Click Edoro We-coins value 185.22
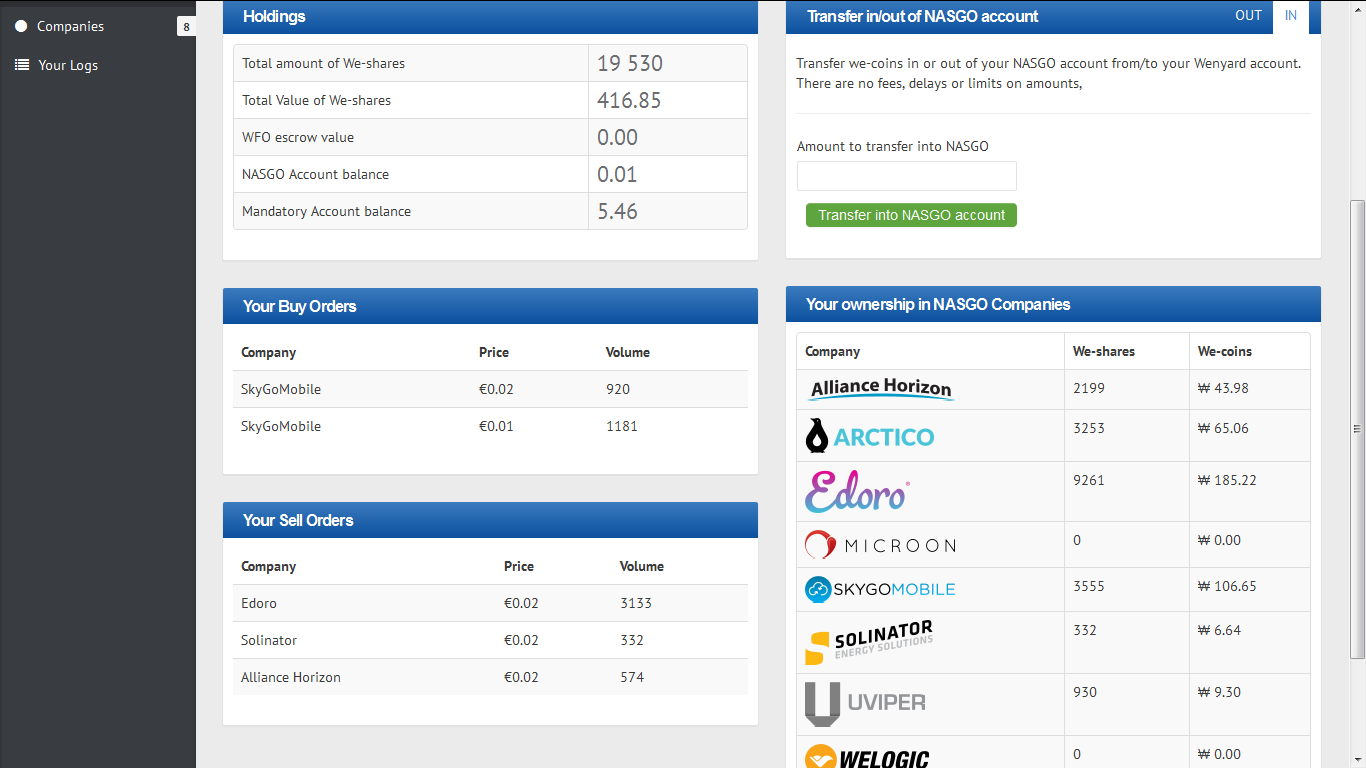1366x768 pixels. click(x=1227, y=480)
